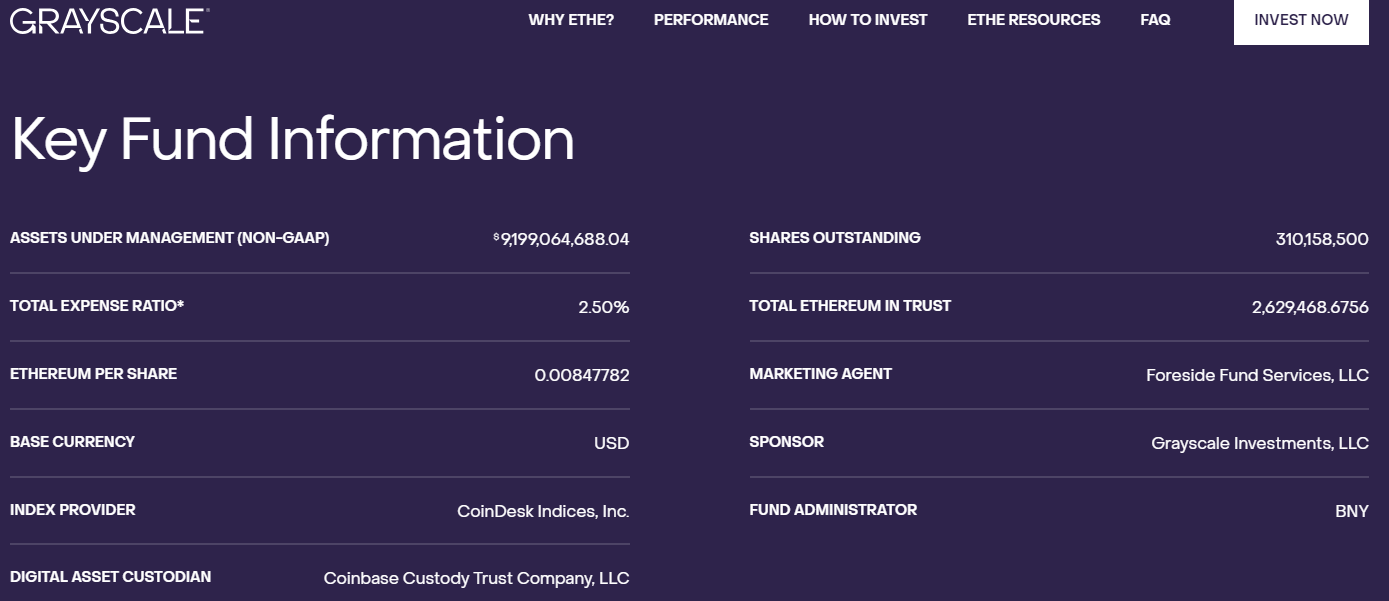
Task: Open the ETHE RESOURCES section
Action: 1033,19
